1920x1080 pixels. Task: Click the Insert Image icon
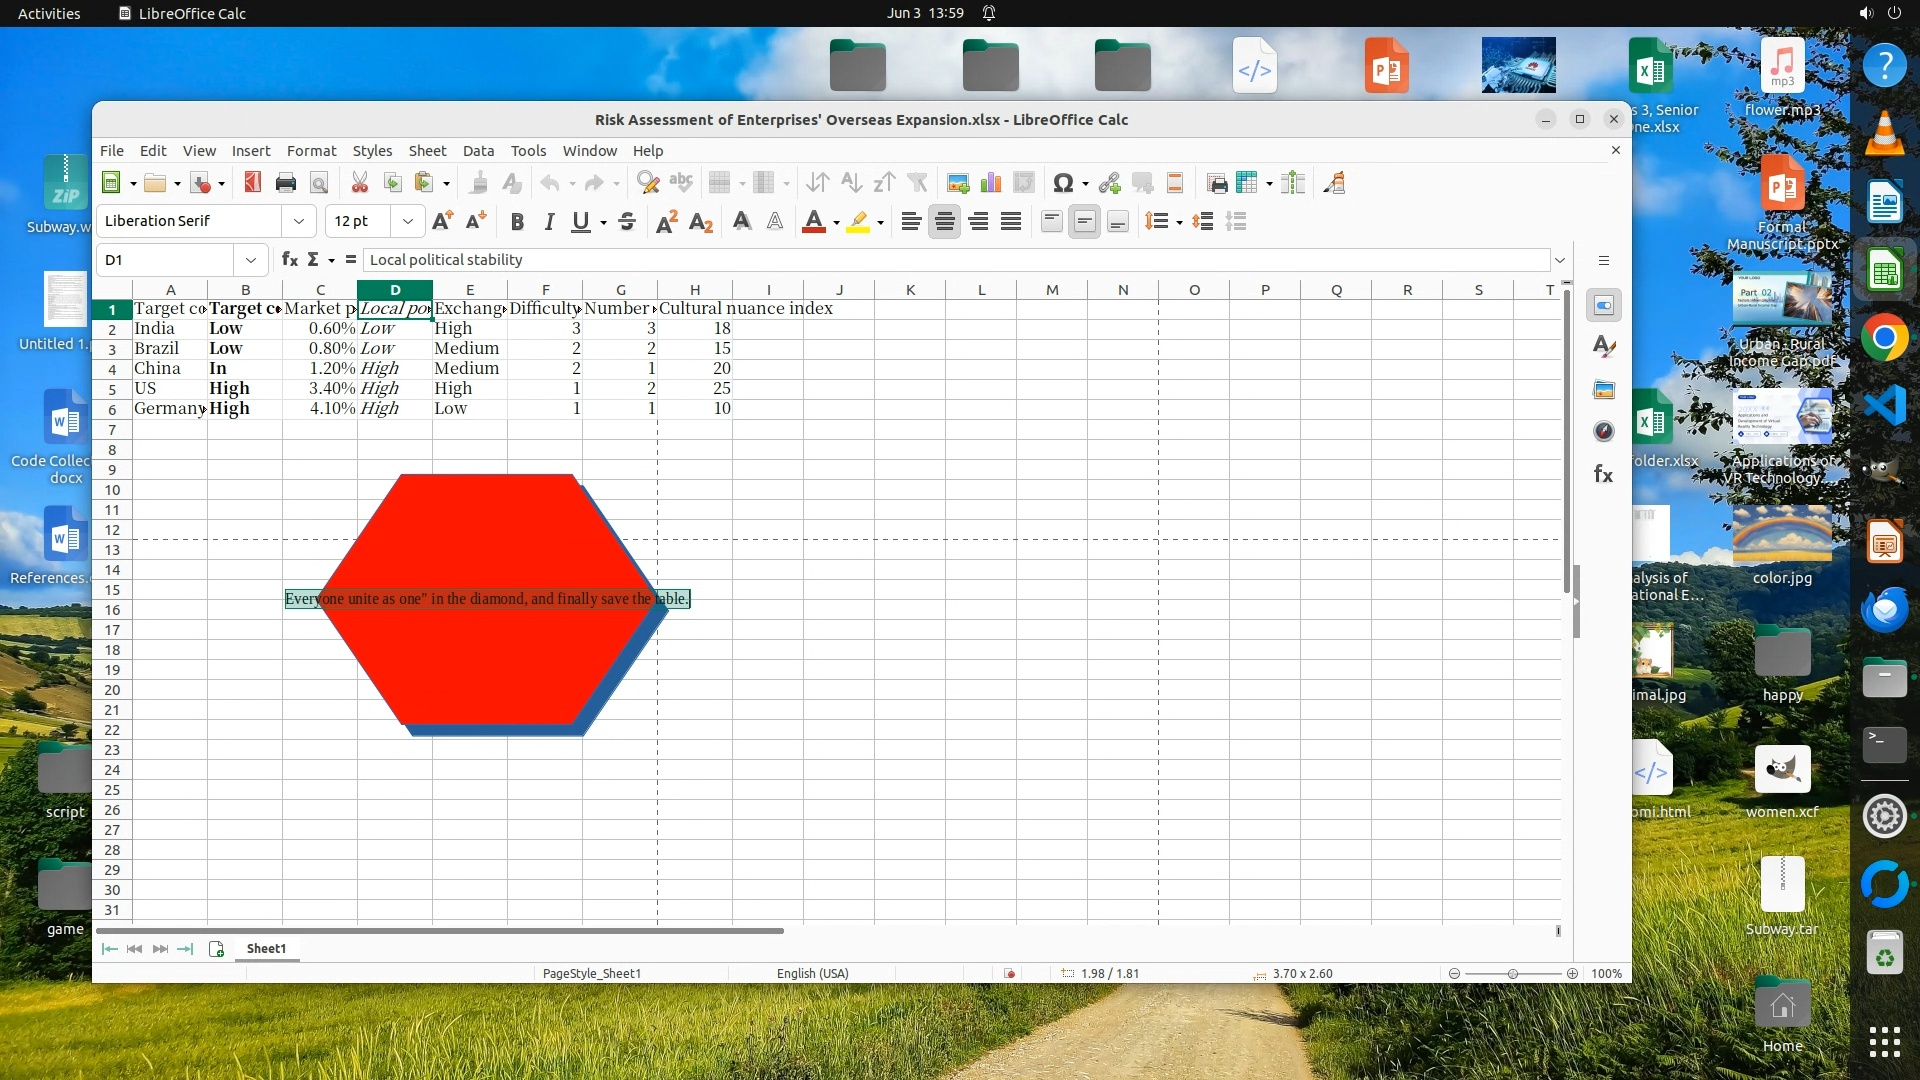point(957,182)
